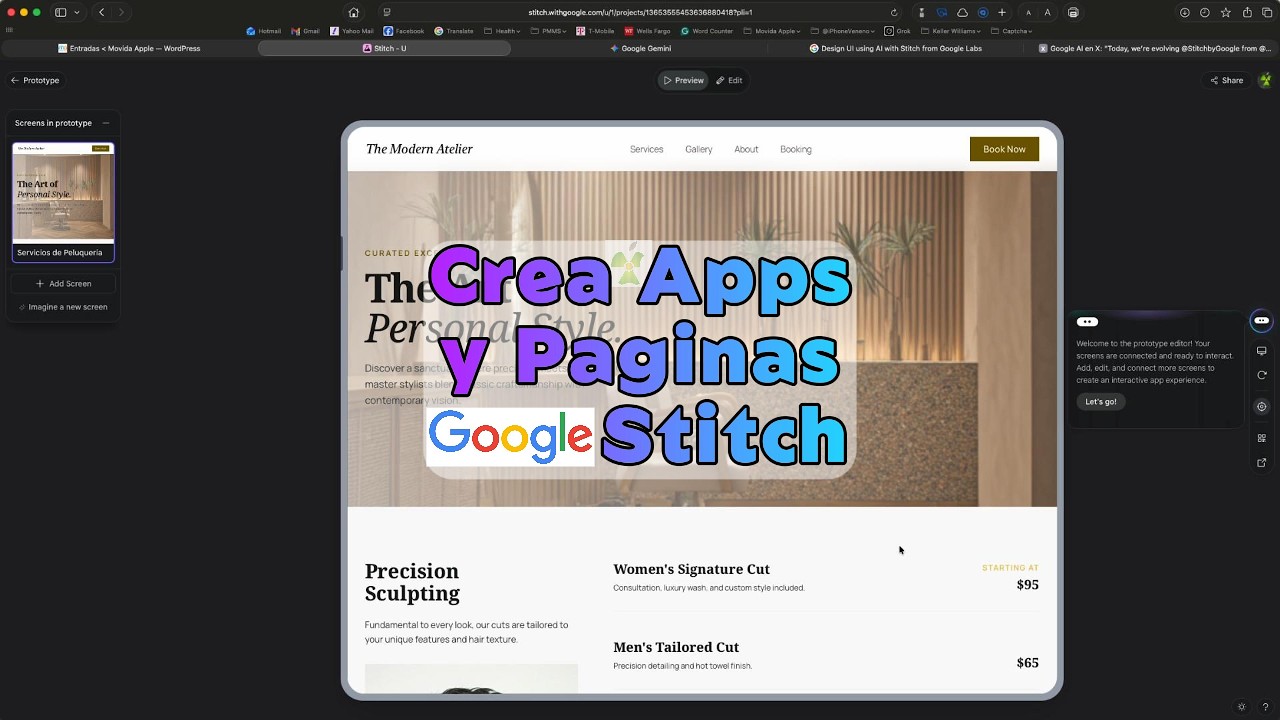
Task: Select the desktop device view icon
Action: (1261, 351)
